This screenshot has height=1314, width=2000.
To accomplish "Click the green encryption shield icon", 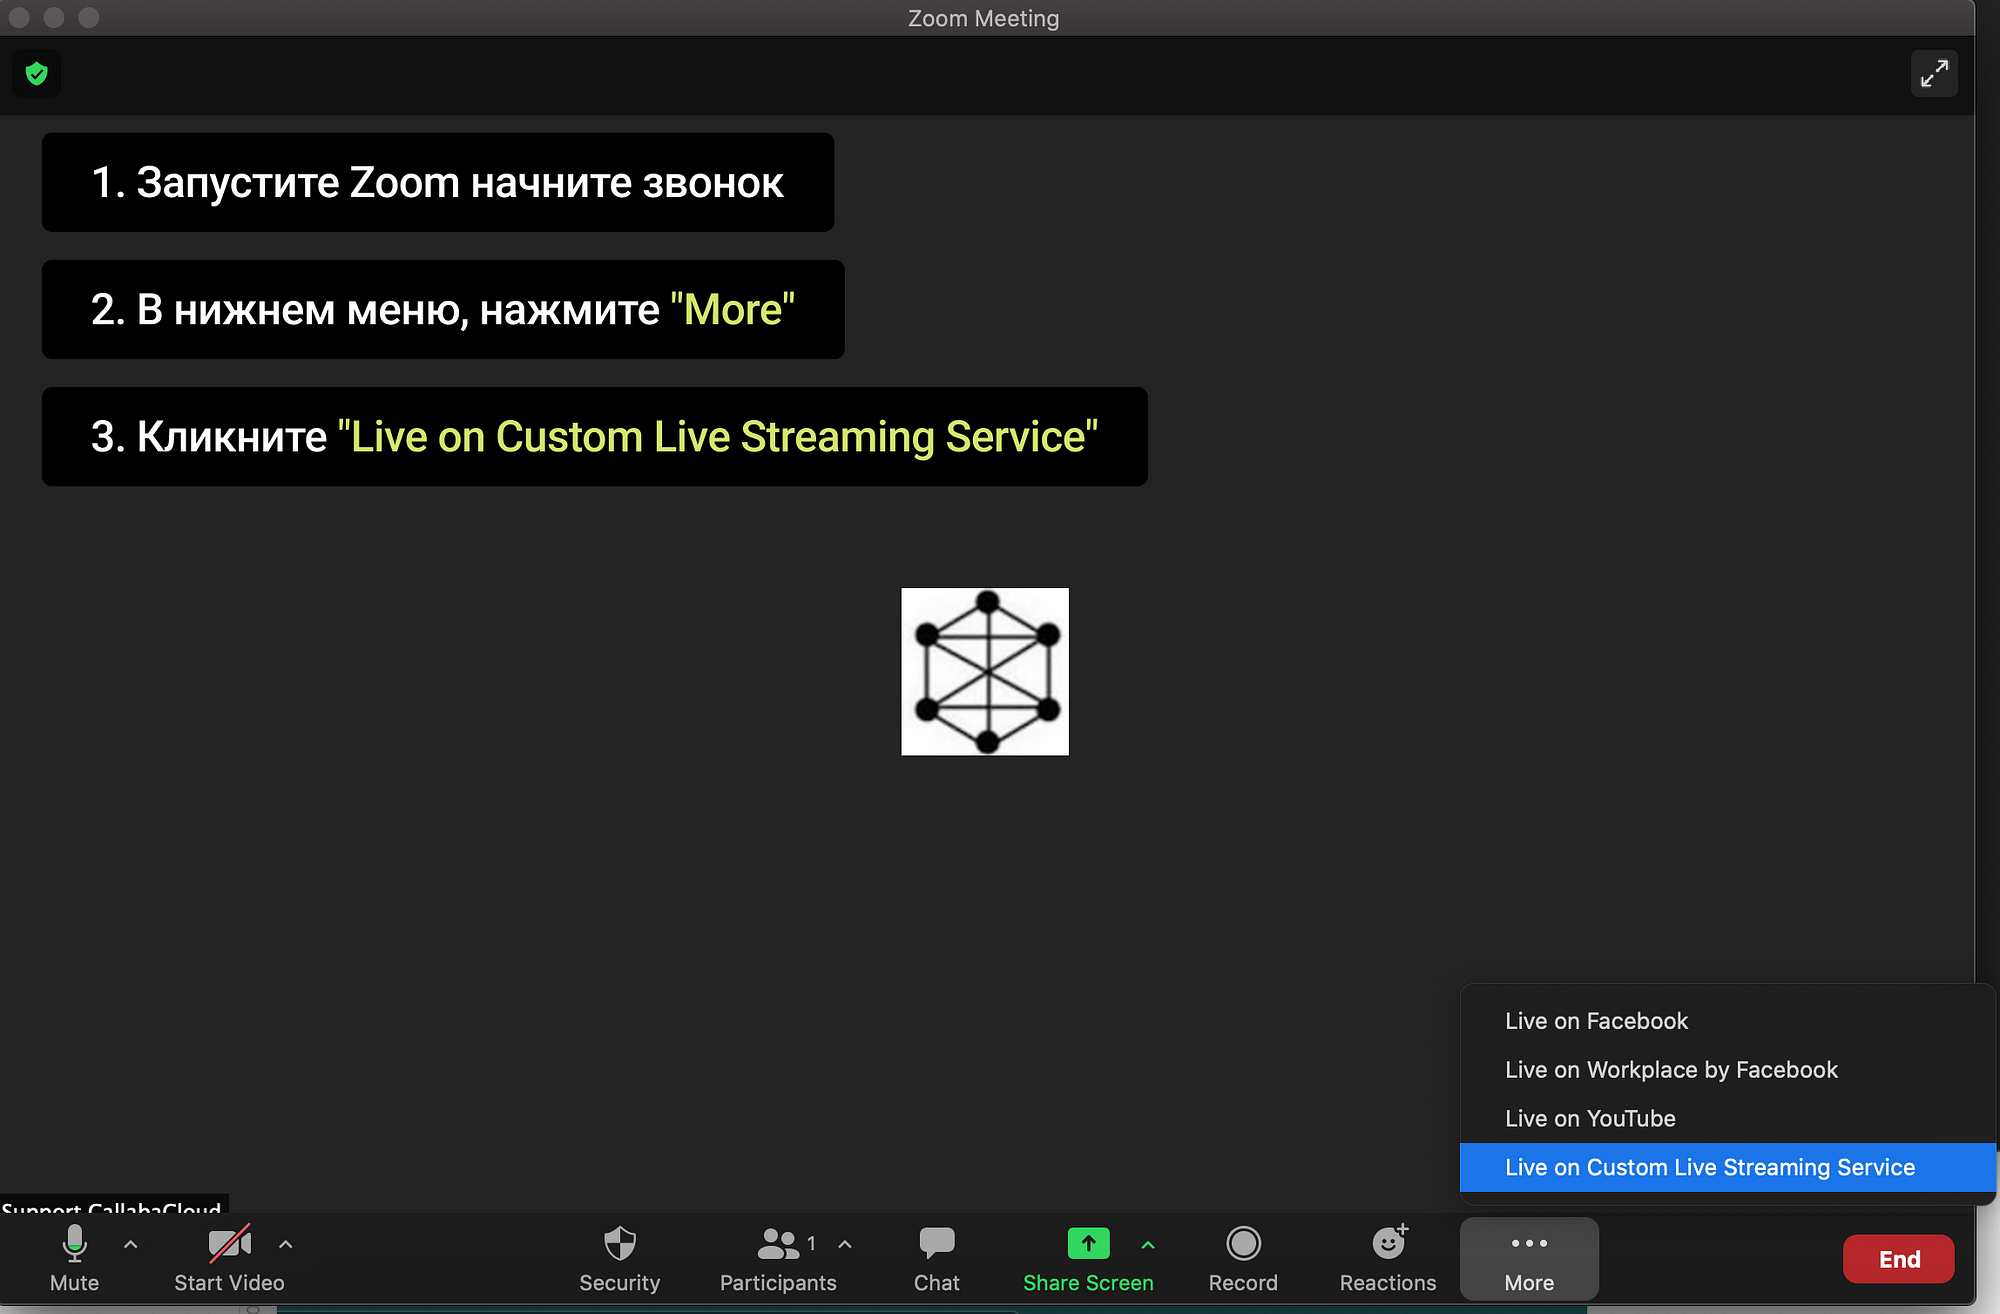I will click(x=37, y=74).
